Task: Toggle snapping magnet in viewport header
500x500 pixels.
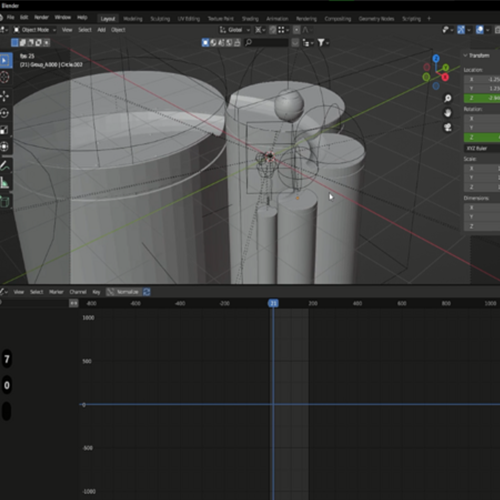Action: (x=273, y=30)
